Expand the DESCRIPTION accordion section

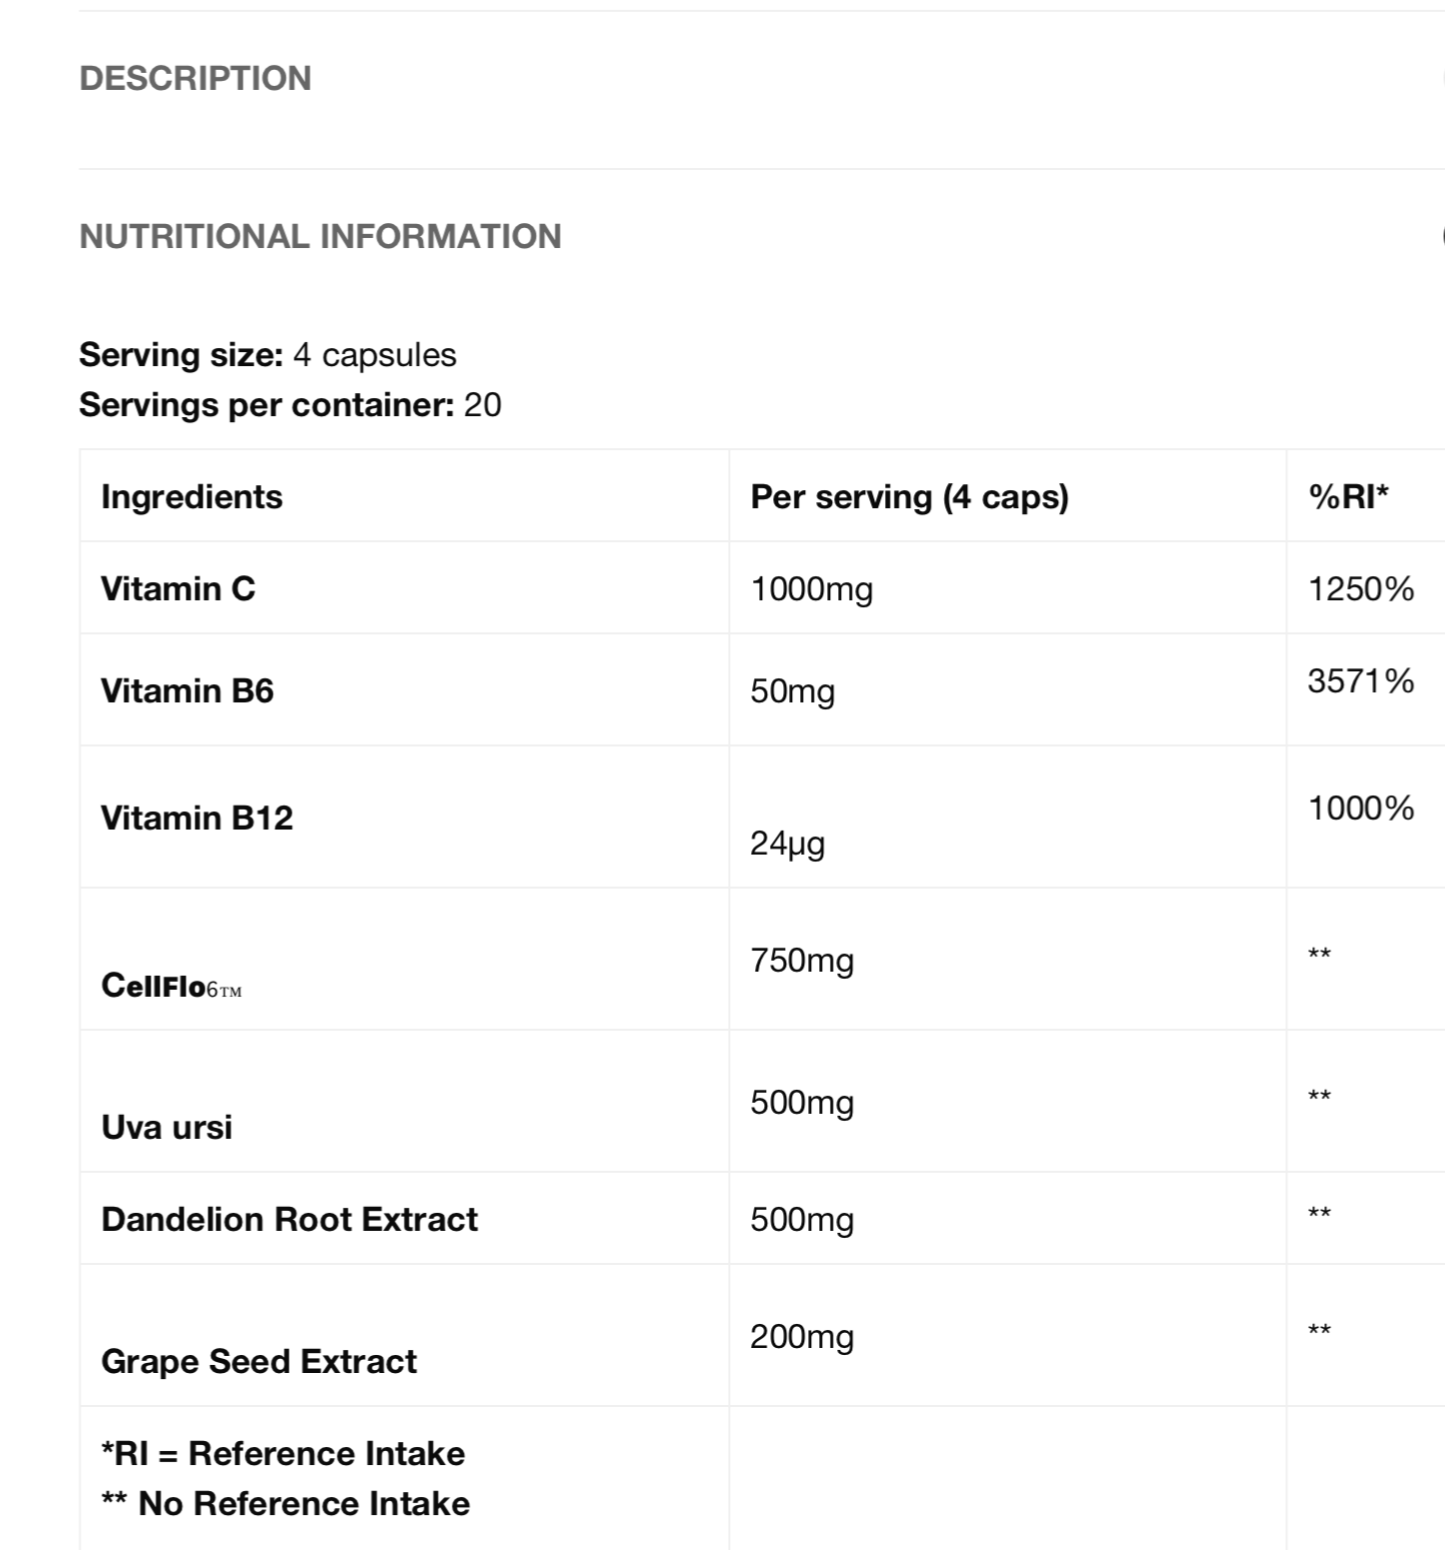pos(196,78)
